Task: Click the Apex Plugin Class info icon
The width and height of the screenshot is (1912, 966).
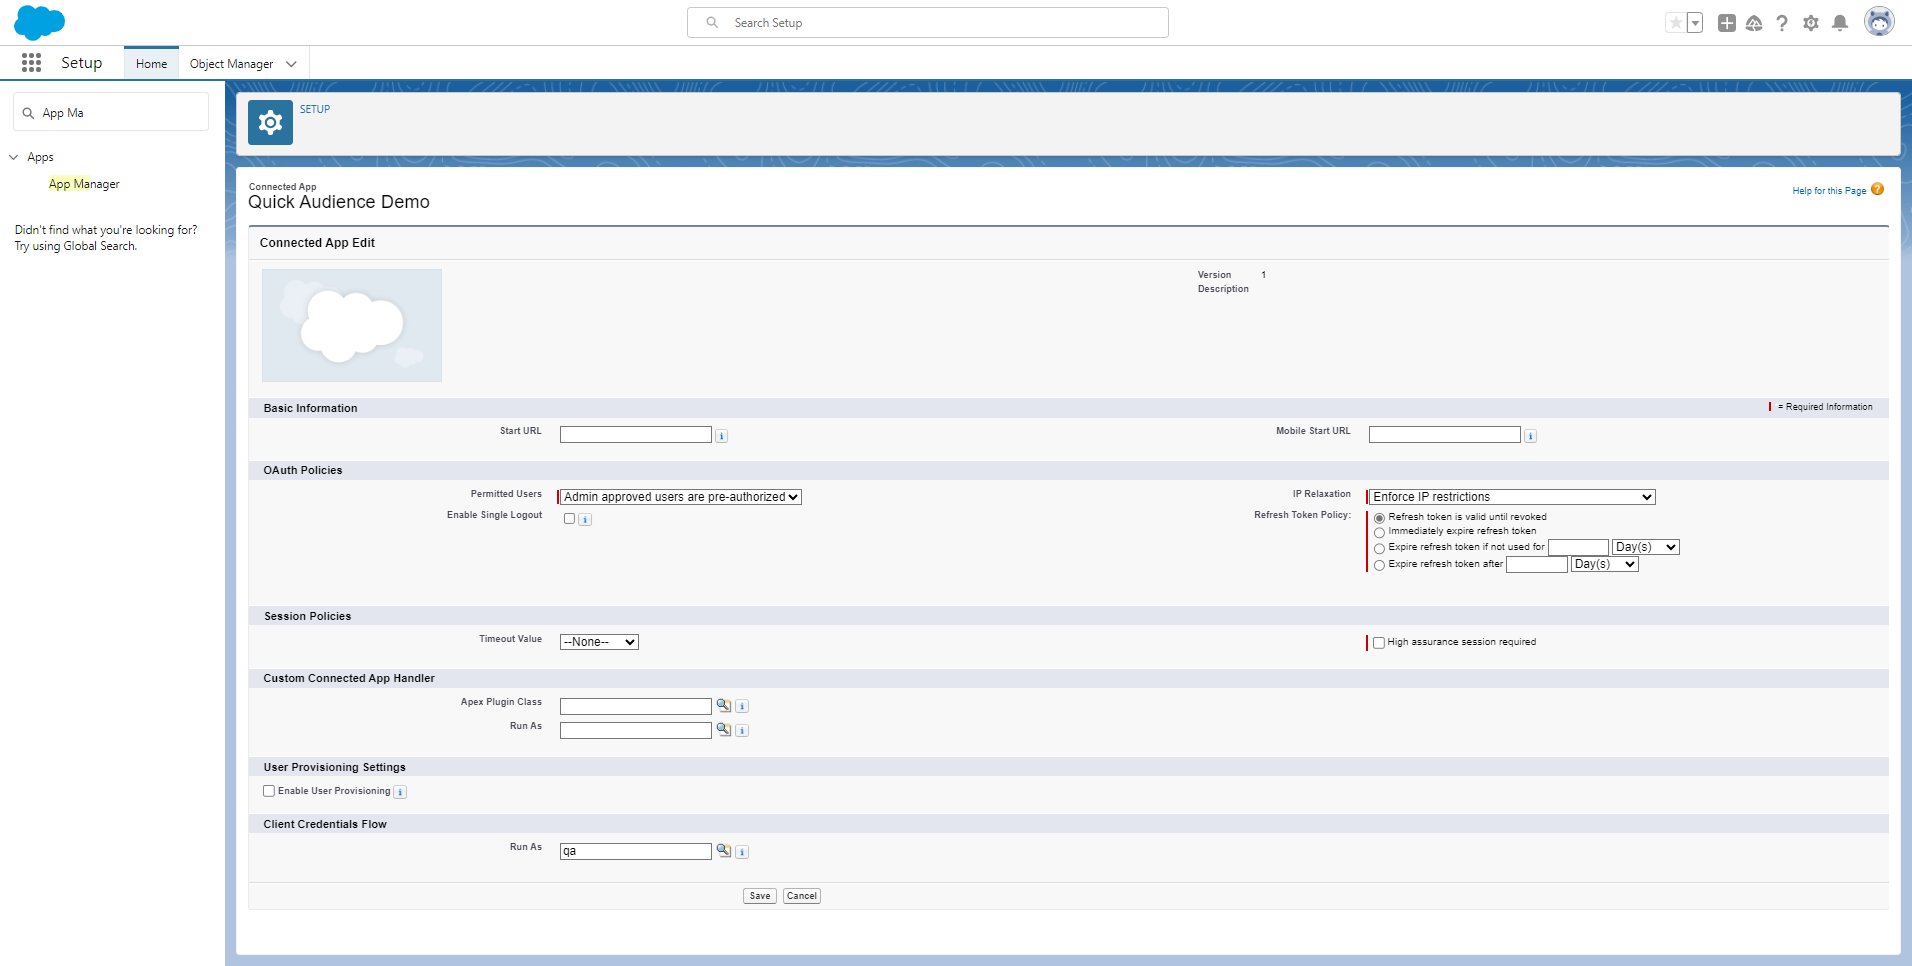Action: [742, 706]
